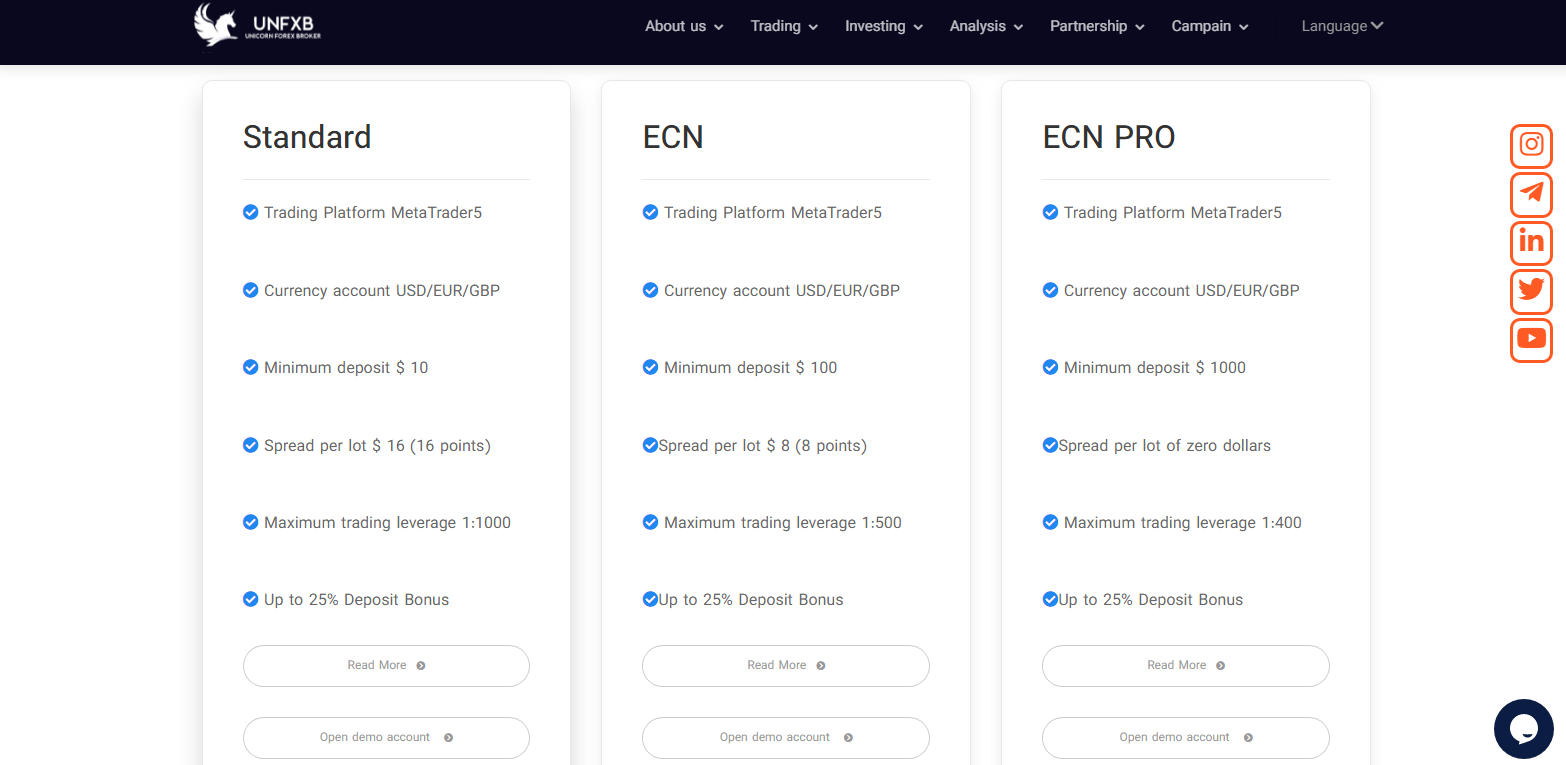Click Read More under Standard account
The width and height of the screenshot is (1566, 765).
pyautogui.click(x=386, y=666)
